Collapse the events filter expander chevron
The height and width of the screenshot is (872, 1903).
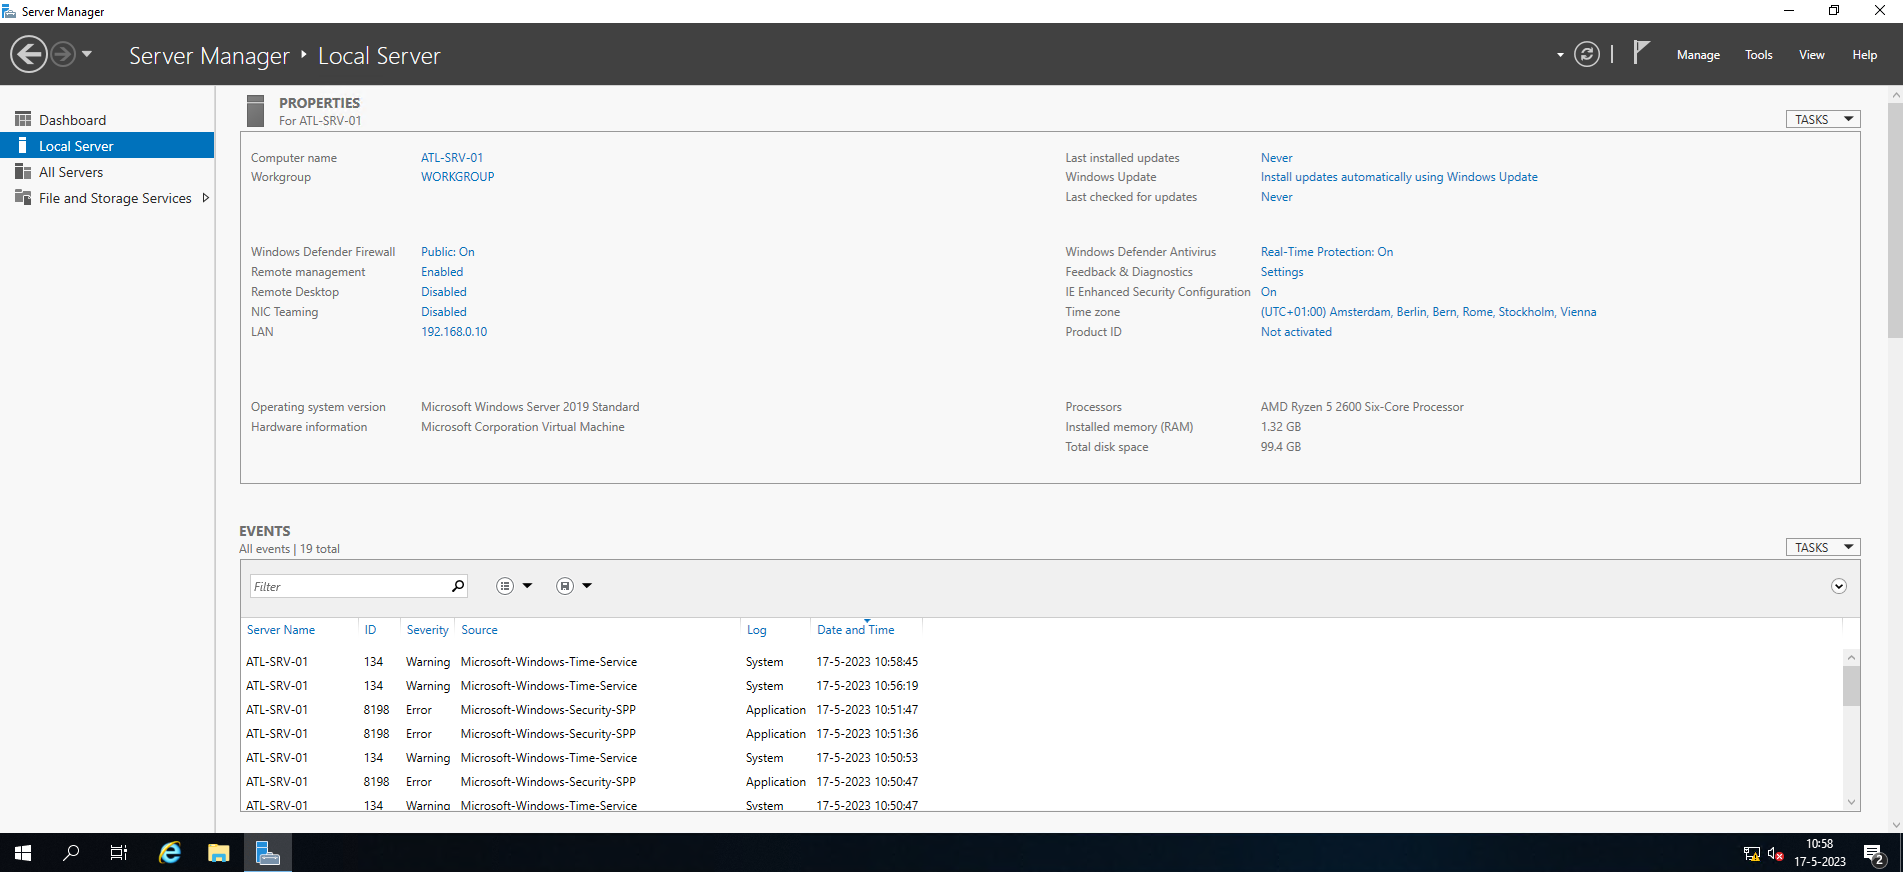tap(1838, 587)
